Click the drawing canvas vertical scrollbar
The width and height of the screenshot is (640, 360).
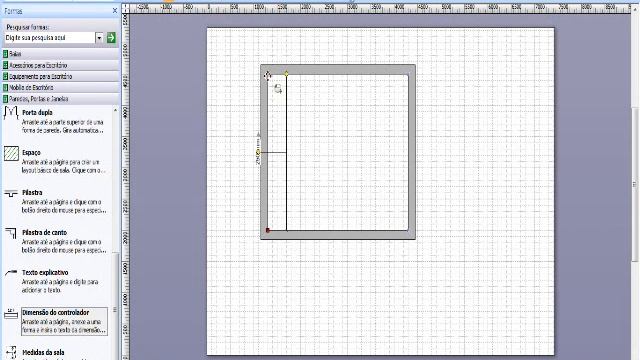tap(635, 184)
